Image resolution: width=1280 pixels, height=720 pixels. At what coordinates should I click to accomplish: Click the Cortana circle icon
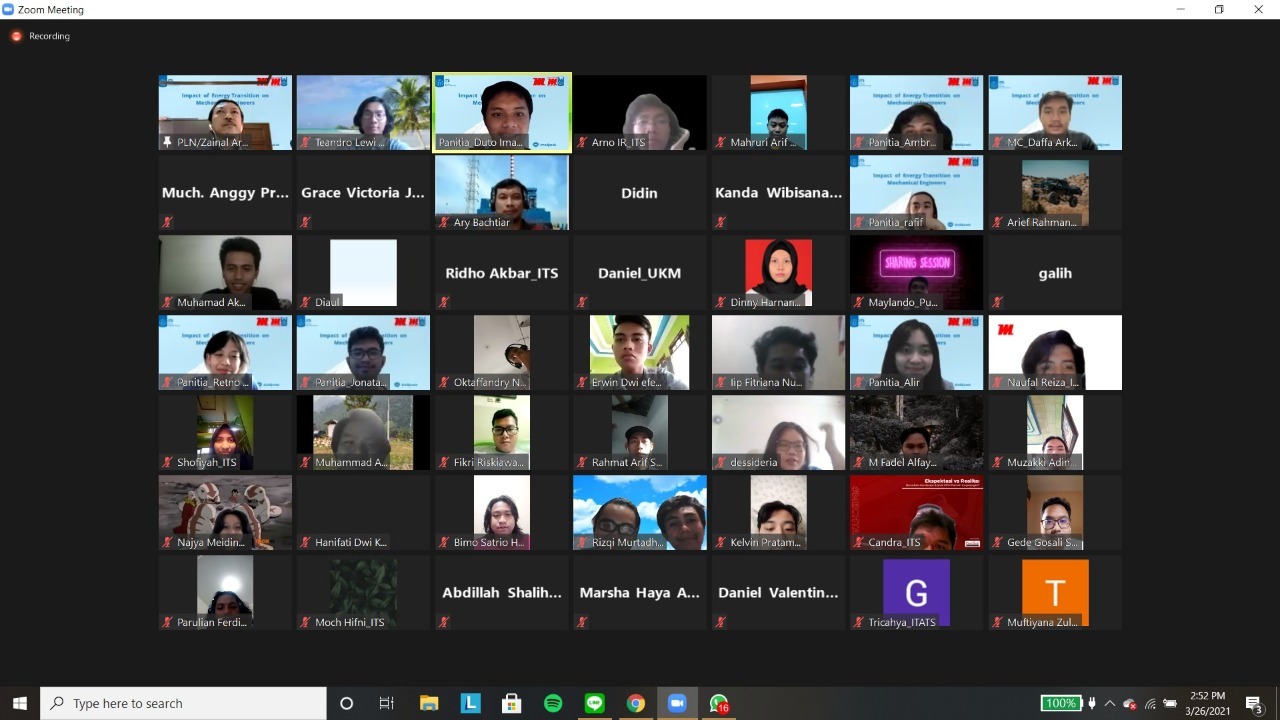[346, 703]
